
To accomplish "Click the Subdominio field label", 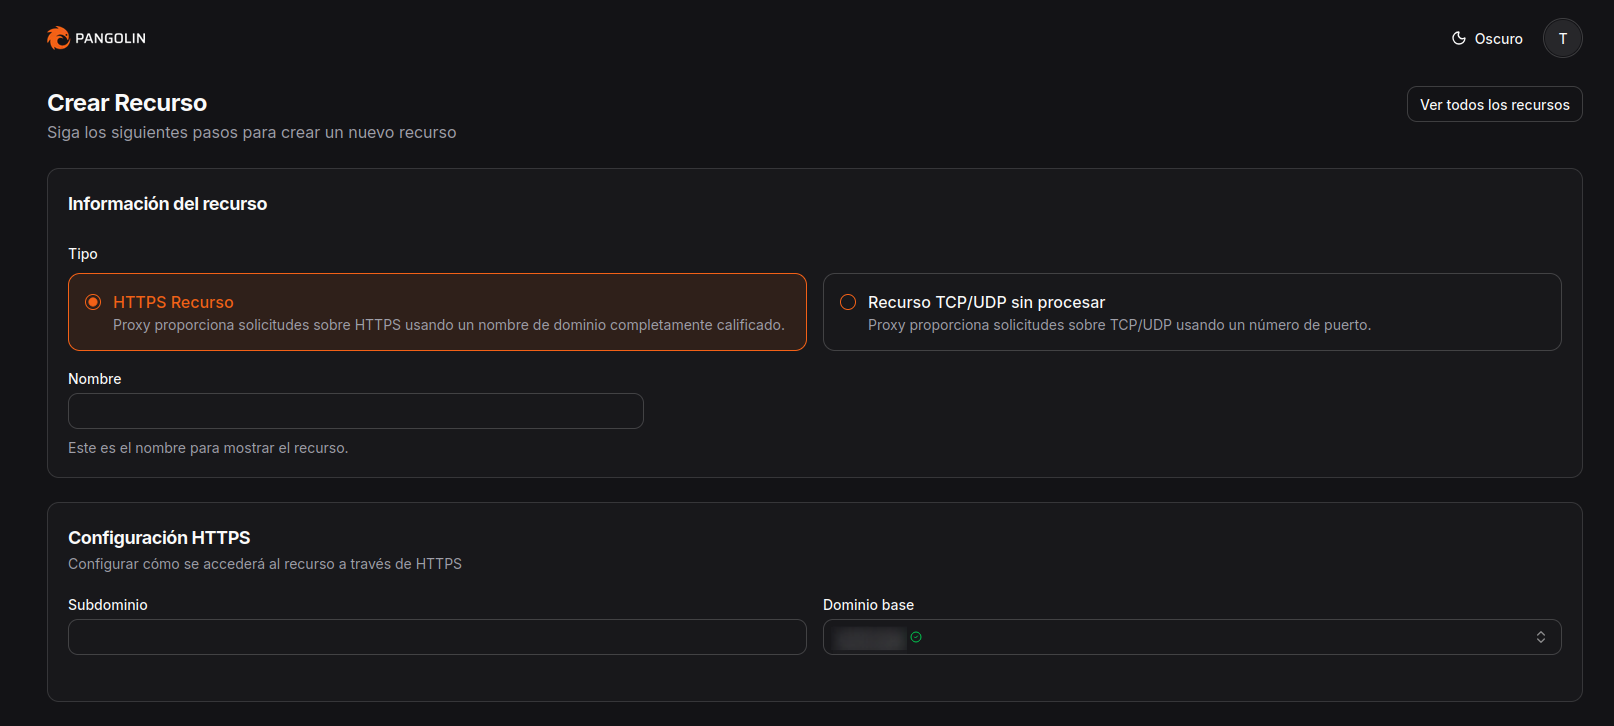I will pos(107,605).
